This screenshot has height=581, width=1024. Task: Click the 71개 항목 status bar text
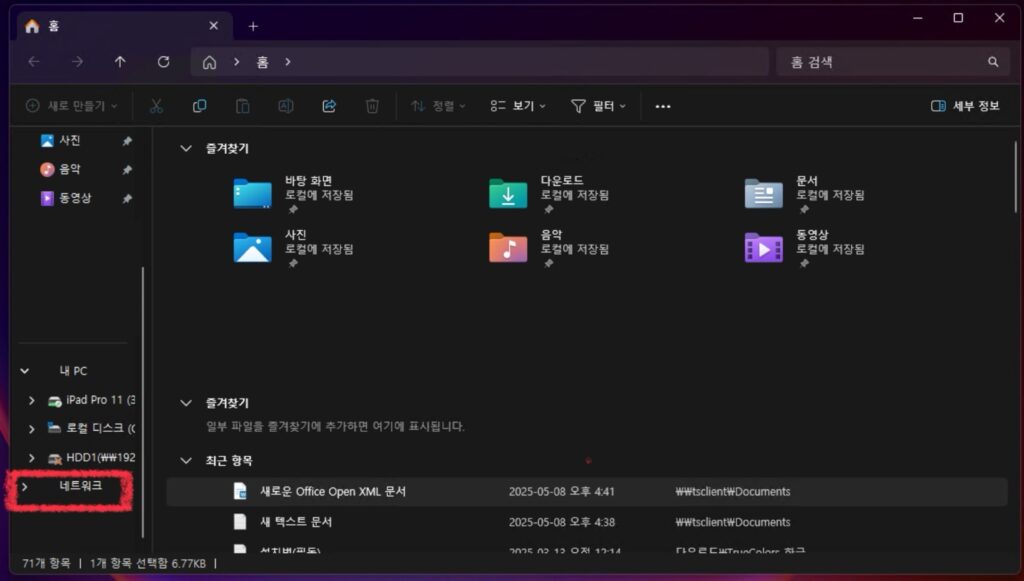pos(46,563)
